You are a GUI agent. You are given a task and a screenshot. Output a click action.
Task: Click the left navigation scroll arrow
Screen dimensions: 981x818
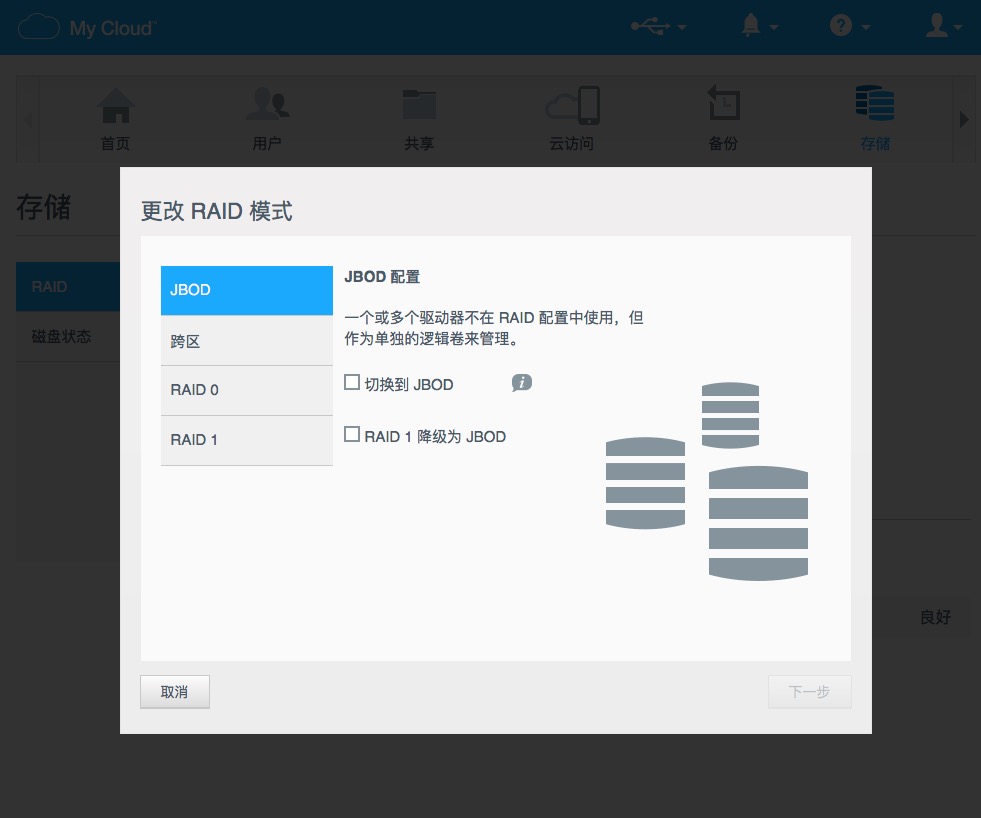tap(28, 119)
